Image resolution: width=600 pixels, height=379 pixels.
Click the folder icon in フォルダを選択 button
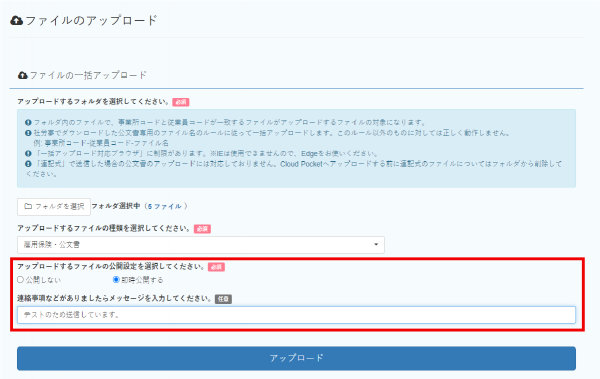point(28,206)
